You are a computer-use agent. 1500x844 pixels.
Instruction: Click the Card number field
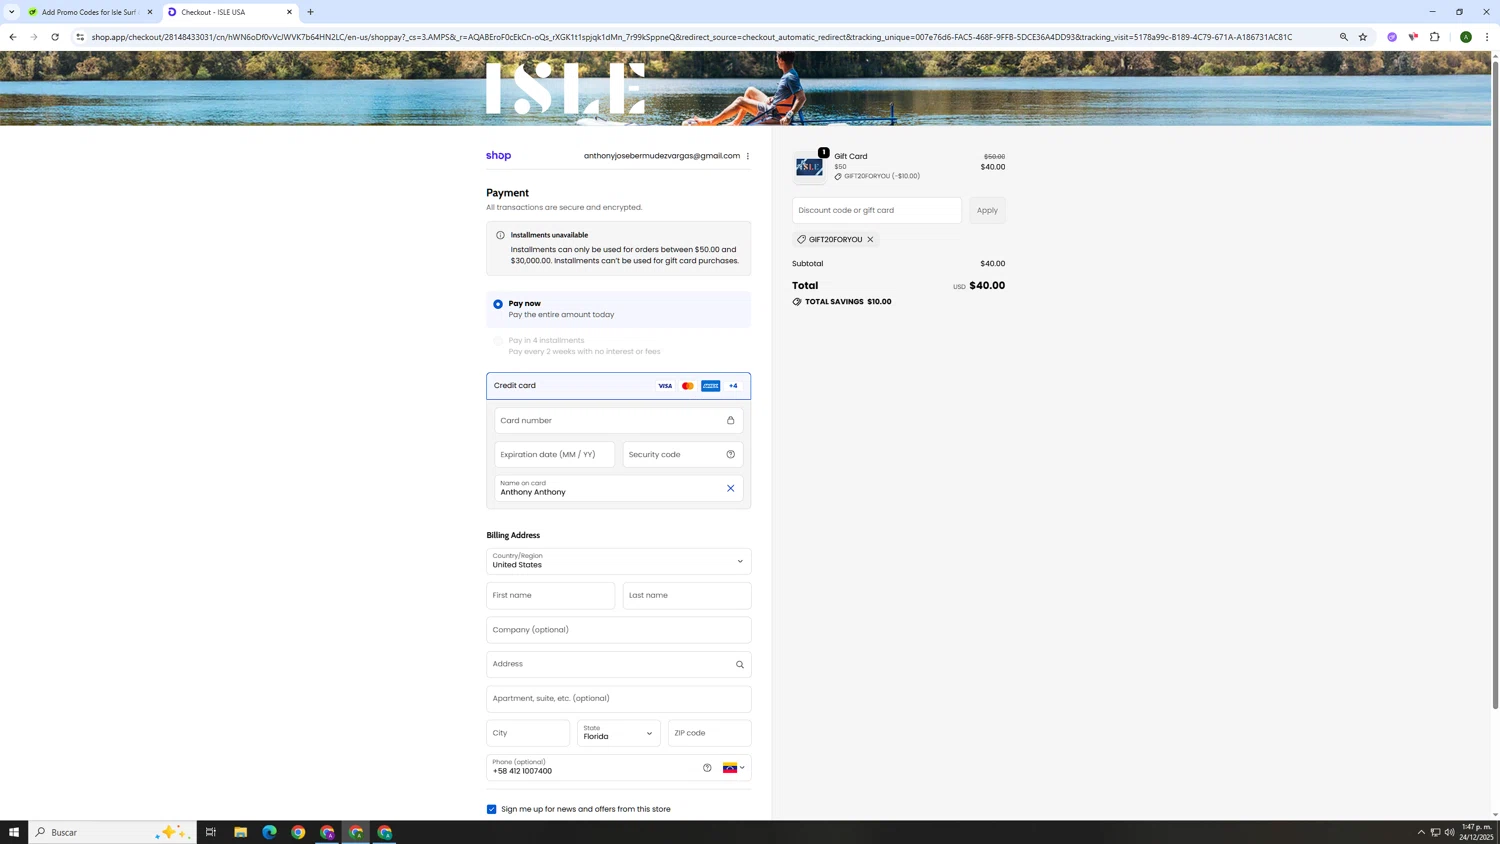click(x=619, y=421)
